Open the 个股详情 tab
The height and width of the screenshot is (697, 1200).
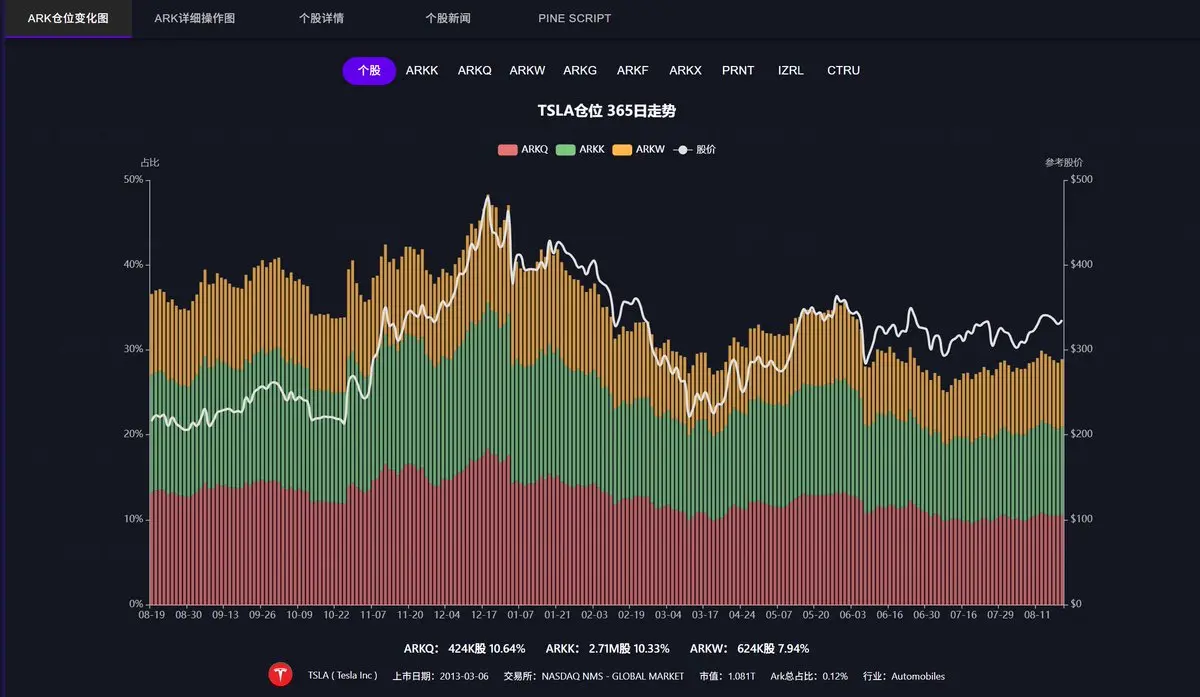321,18
